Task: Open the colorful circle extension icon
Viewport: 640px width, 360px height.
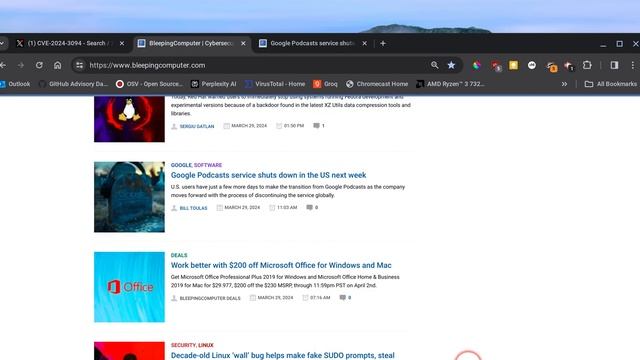Action: [x=477, y=65]
